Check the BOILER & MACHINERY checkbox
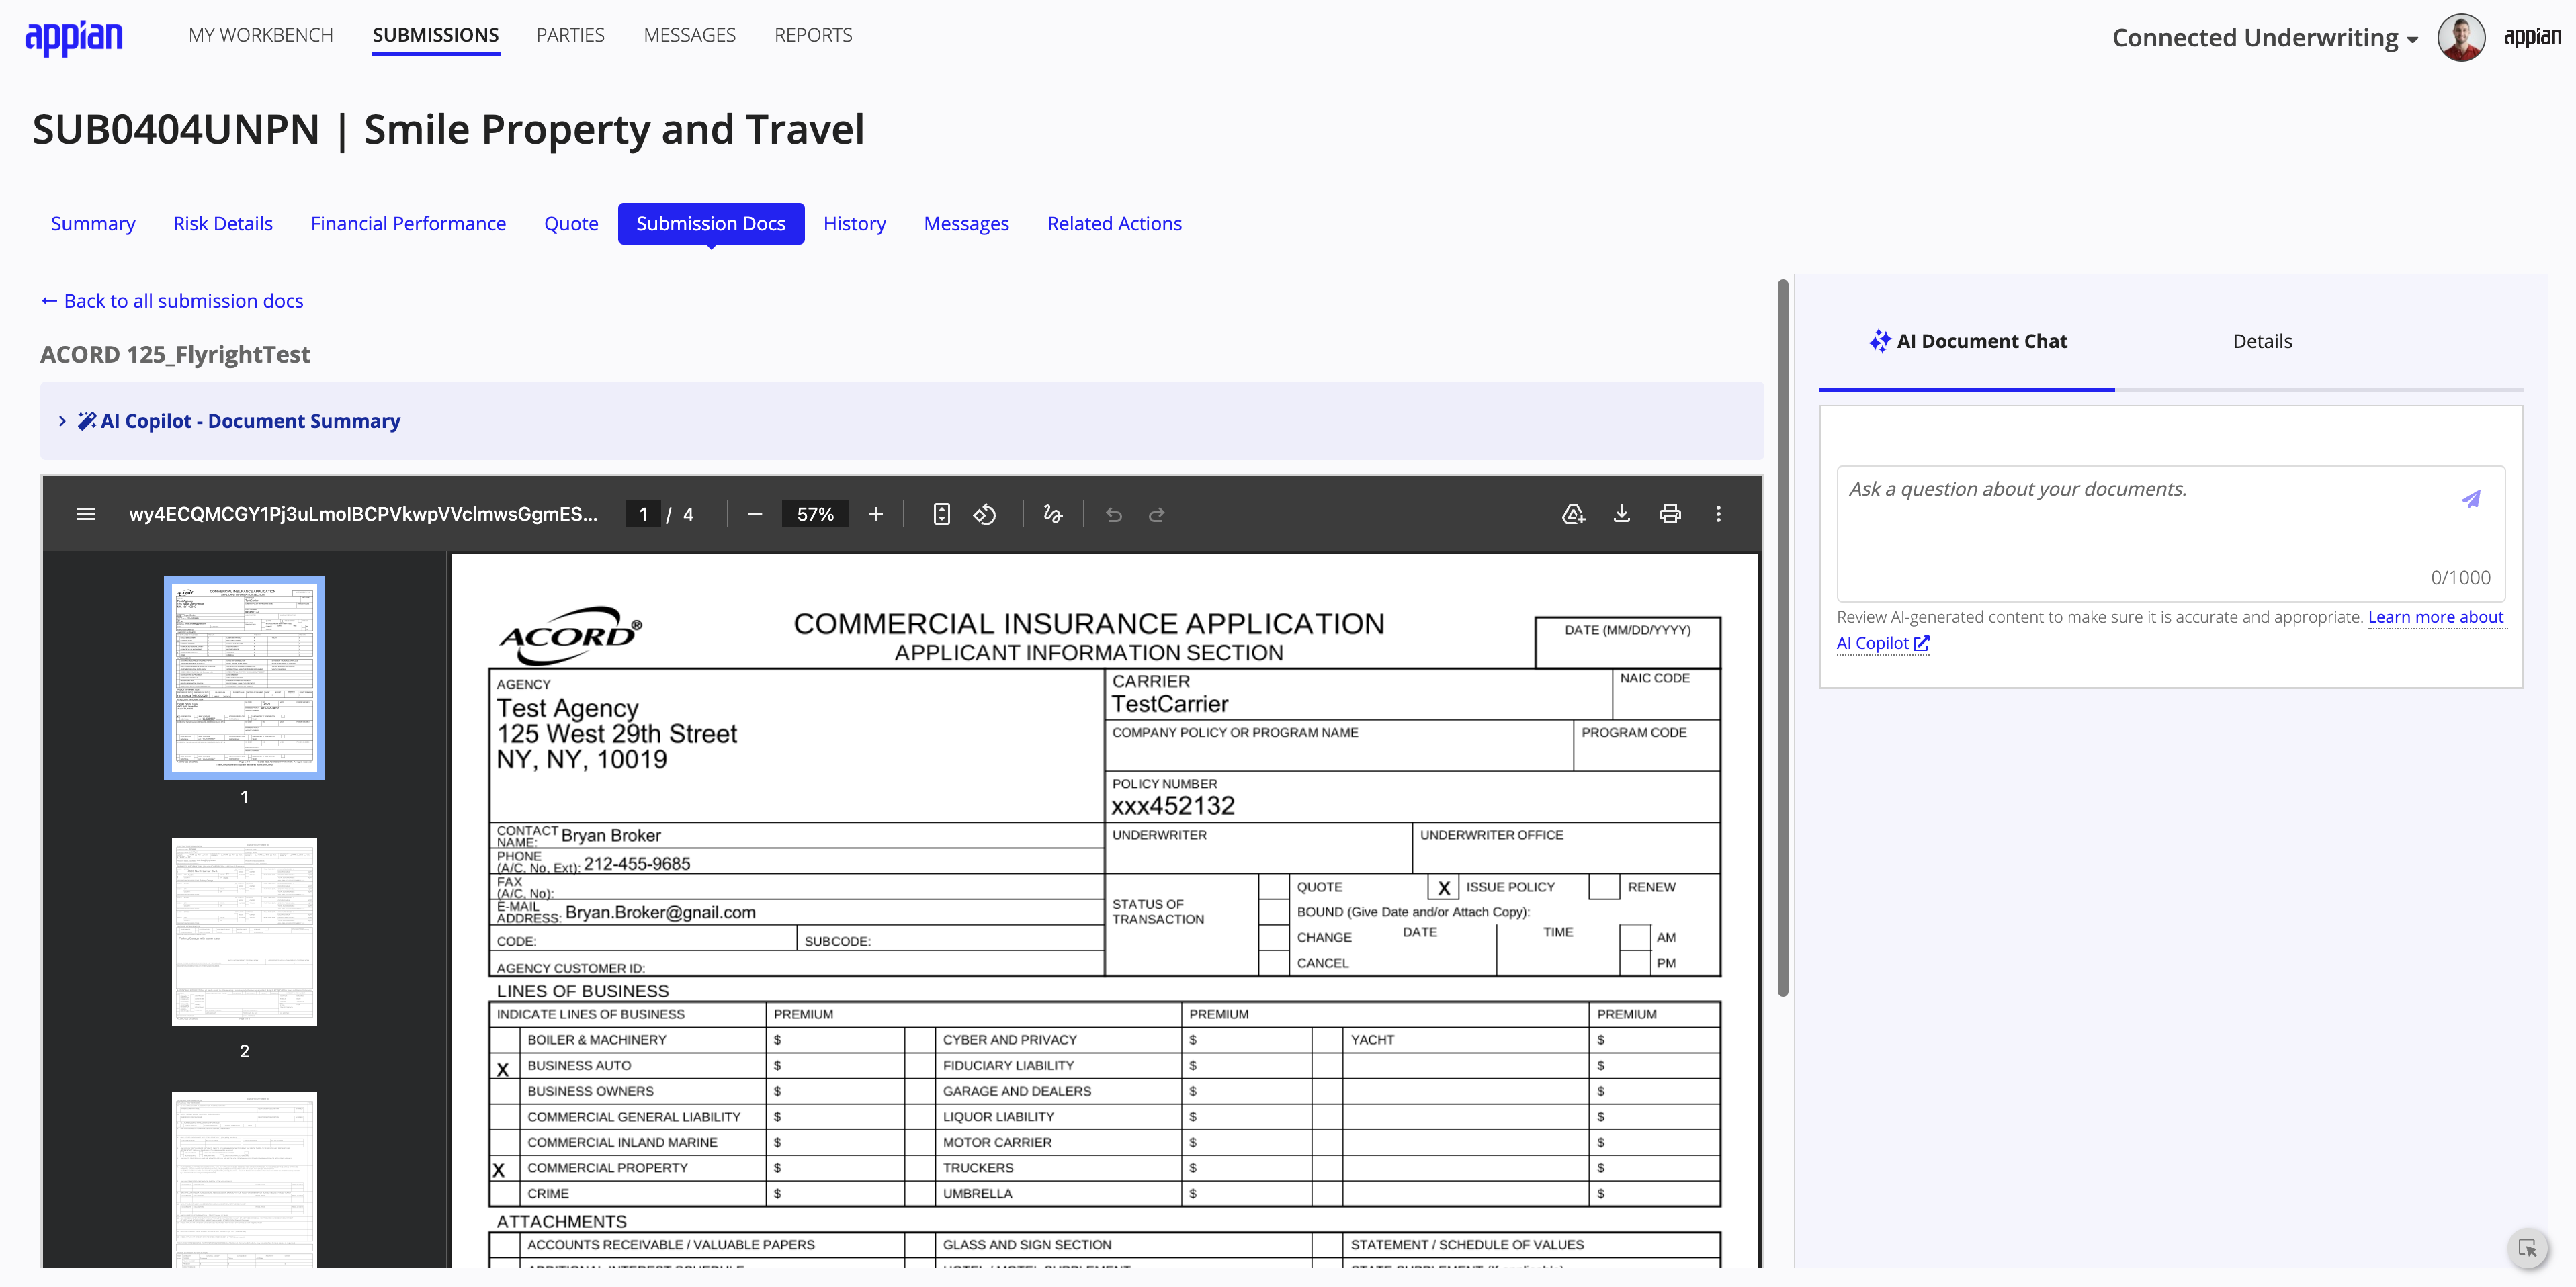 click(503, 1041)
